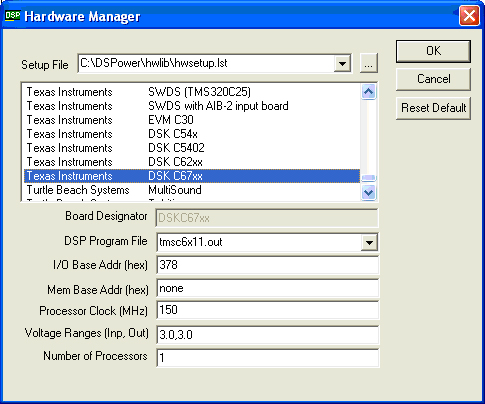This screenshot has height=404, width=485.
Task: Confirm settings with the OK button
Action: tap(433, 51)
